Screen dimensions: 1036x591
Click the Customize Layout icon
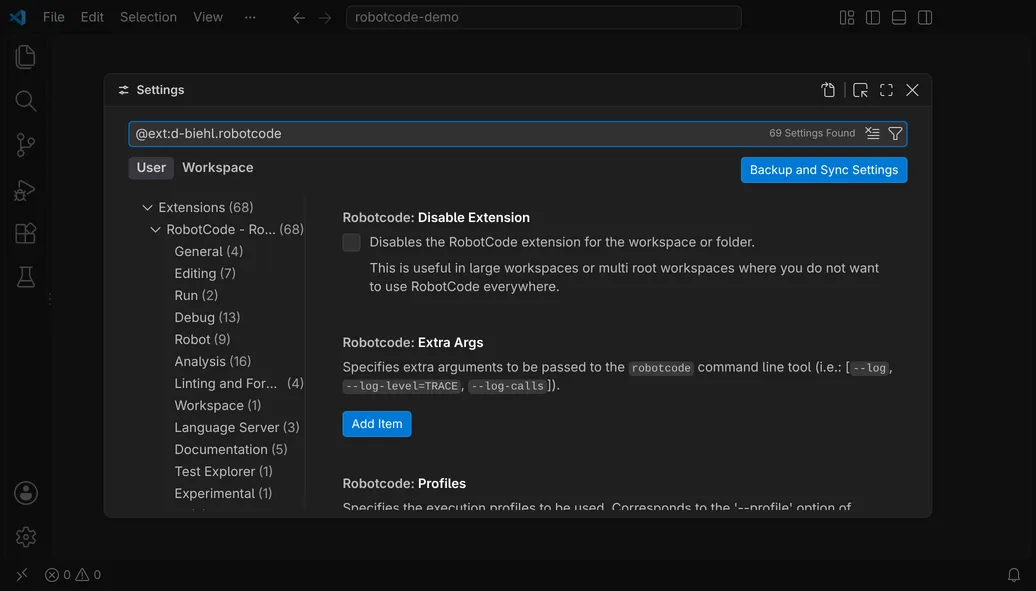coord(847,18)
